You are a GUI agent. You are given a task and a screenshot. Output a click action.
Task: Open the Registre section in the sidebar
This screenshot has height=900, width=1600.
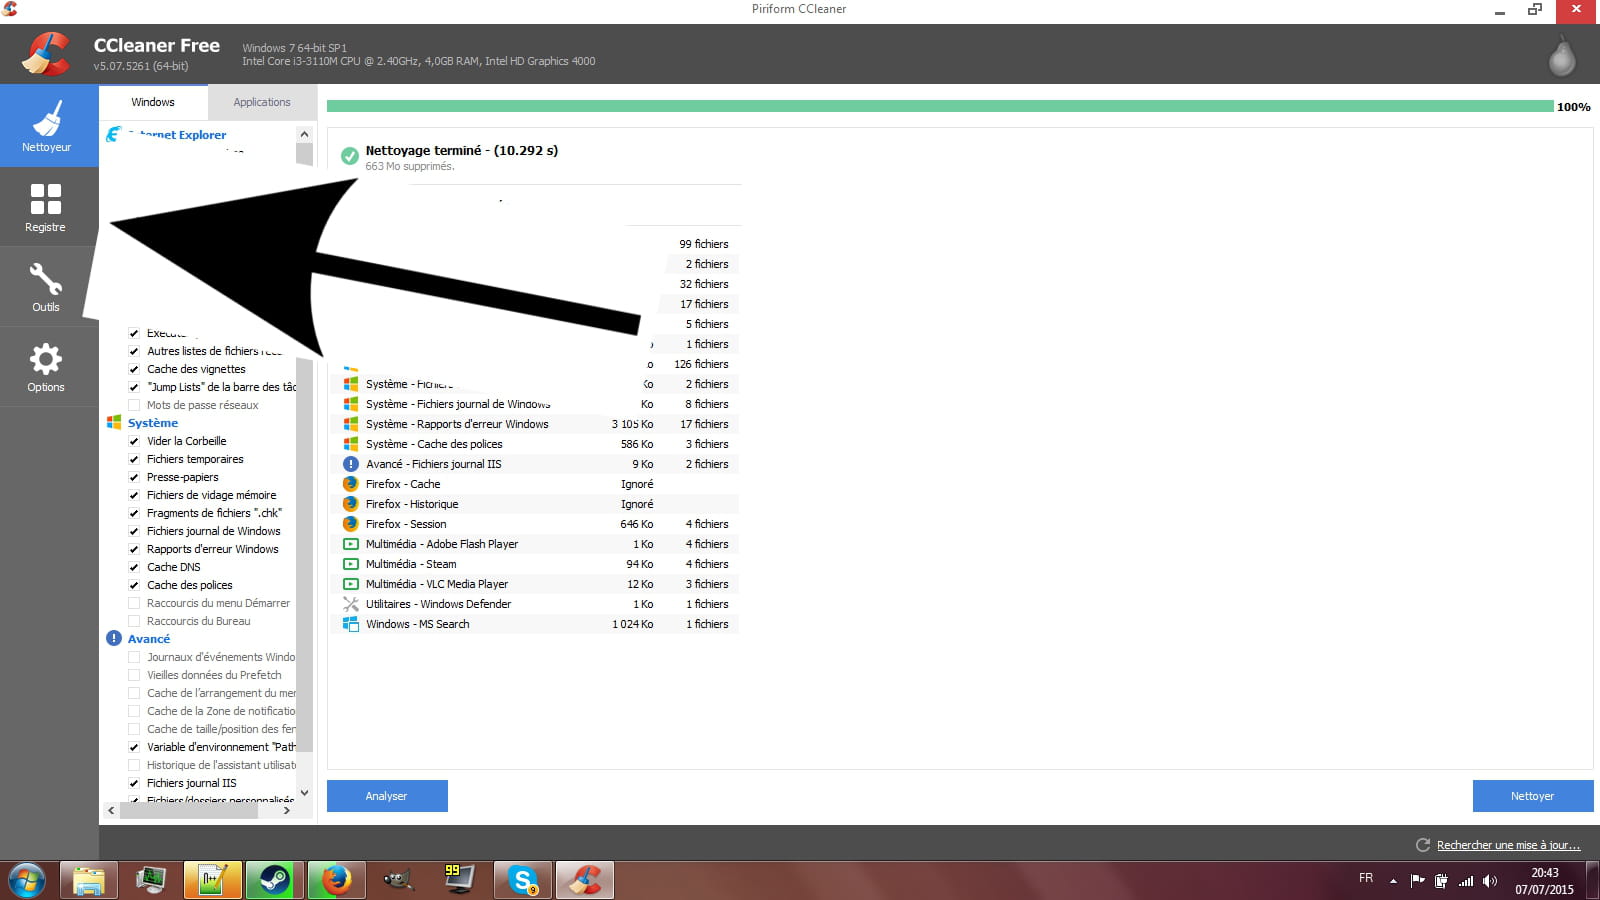click(x=46, y=207)
